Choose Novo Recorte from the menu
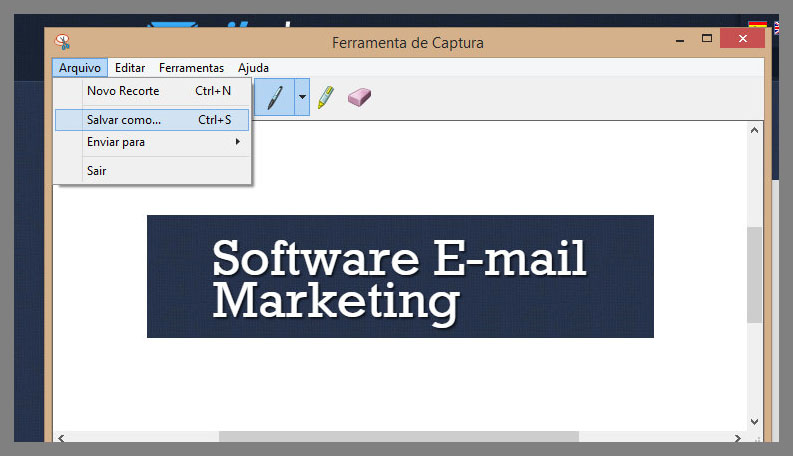The height and width of the screenshot is (456, 793). 152,91
